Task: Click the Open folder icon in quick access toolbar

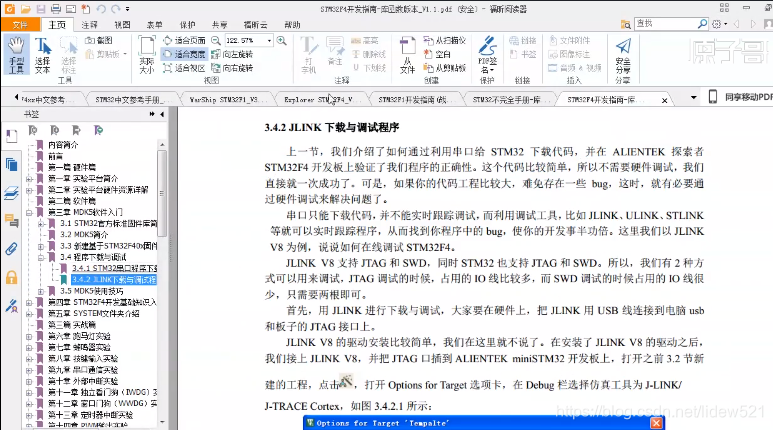Action: [x=26, y=8]
